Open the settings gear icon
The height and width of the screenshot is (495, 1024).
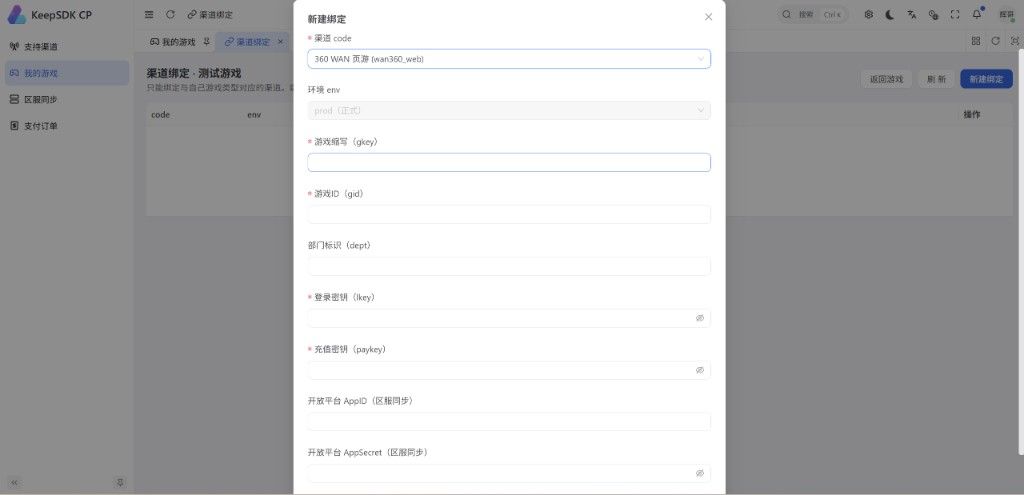(869, 14)
